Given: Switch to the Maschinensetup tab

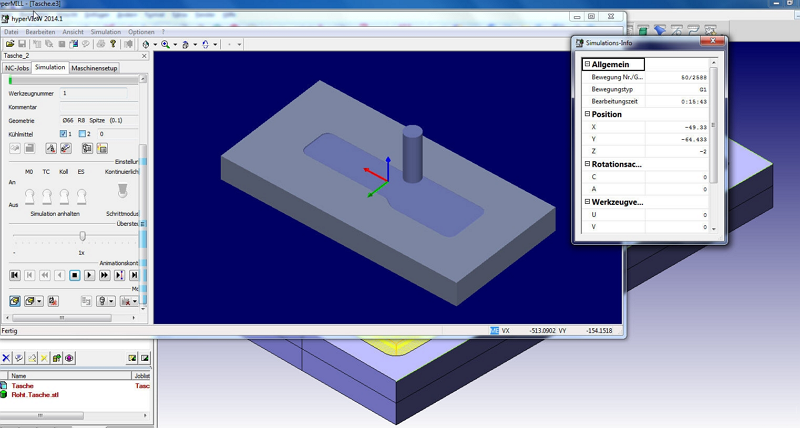Looking at the screenshot, I should click(94, 68).
